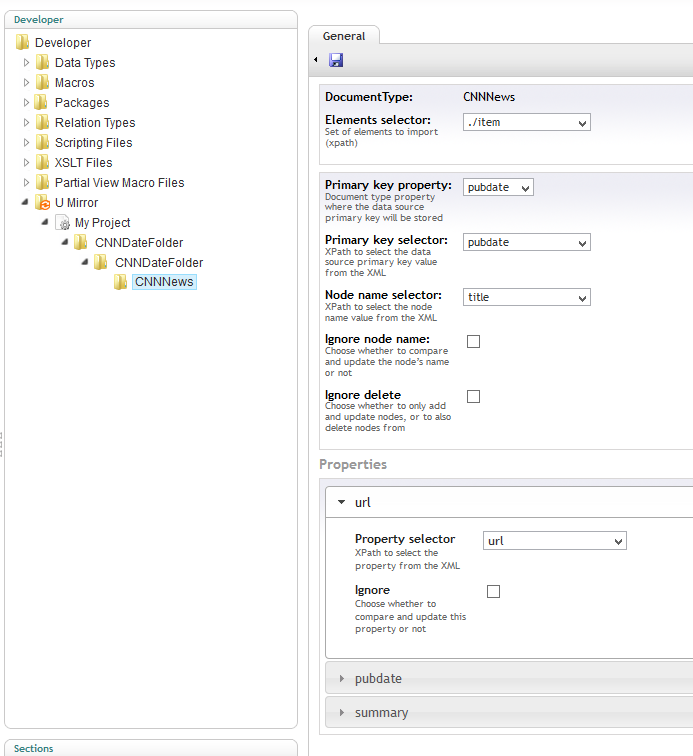Select the General tab
693x756 pixels.
(x=344, y=36)
